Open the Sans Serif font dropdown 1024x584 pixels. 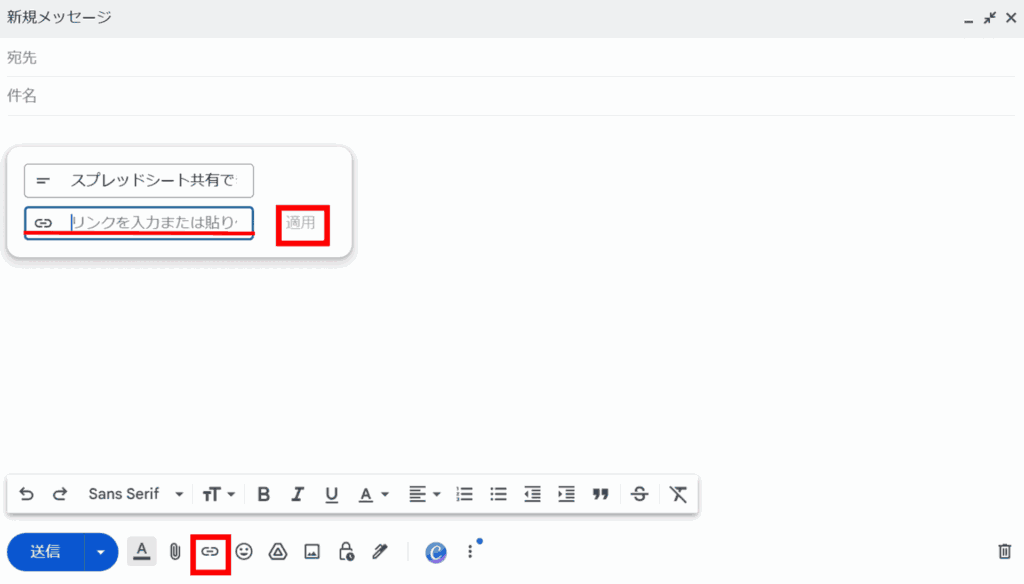(x=136, y=494)
